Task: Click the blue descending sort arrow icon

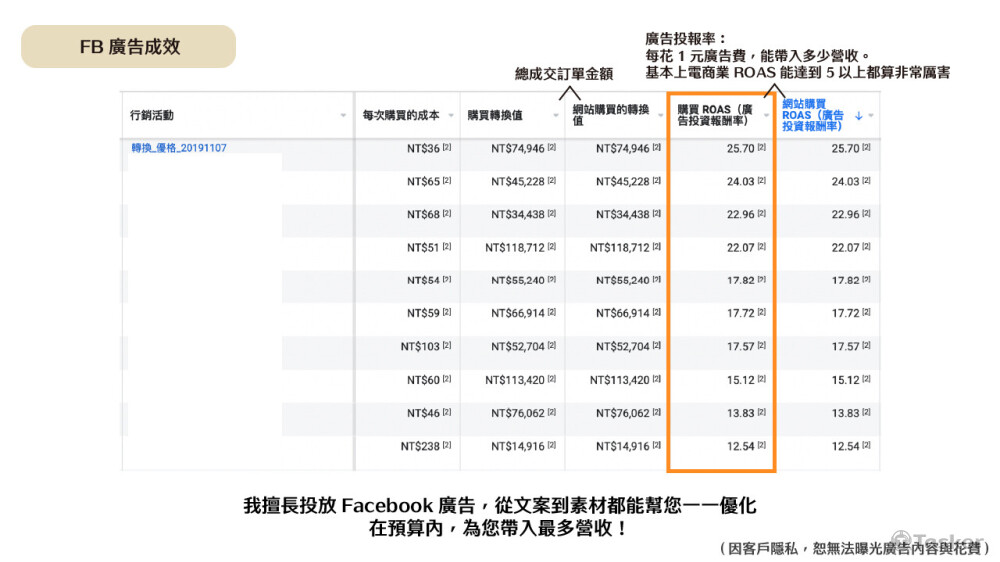Action: tap(858, 115)
